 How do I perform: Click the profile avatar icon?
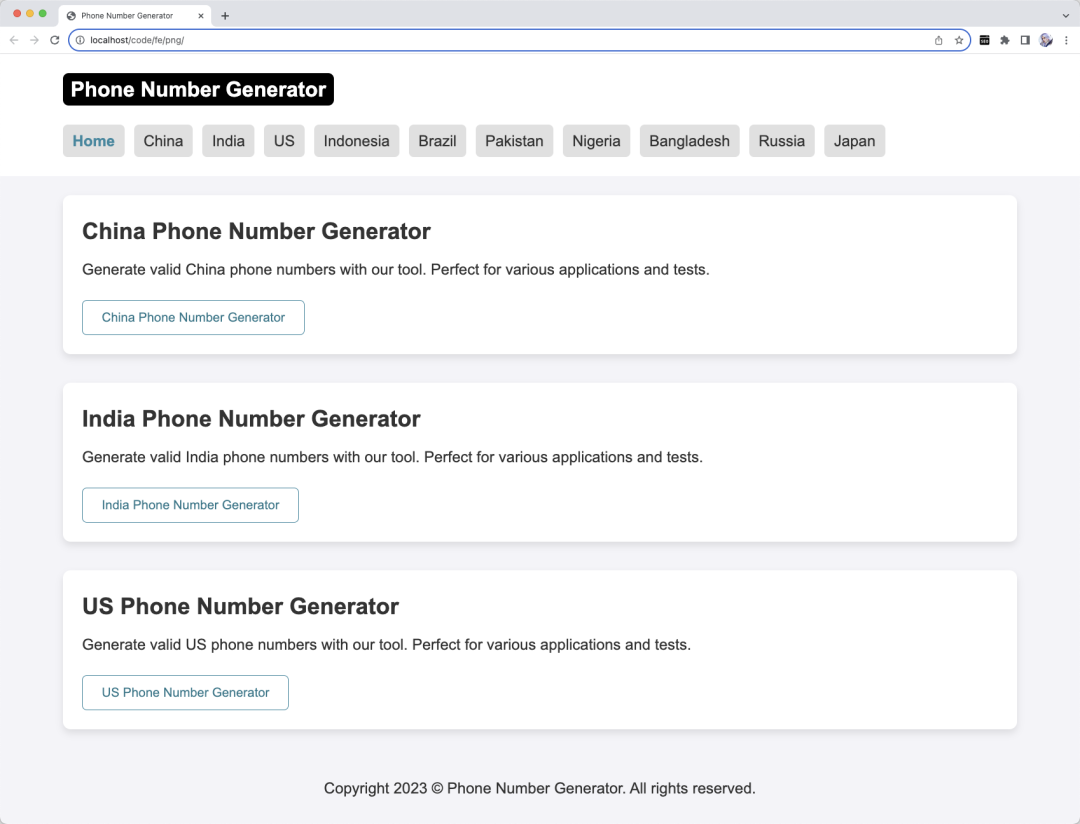[x=1046, y=40]
